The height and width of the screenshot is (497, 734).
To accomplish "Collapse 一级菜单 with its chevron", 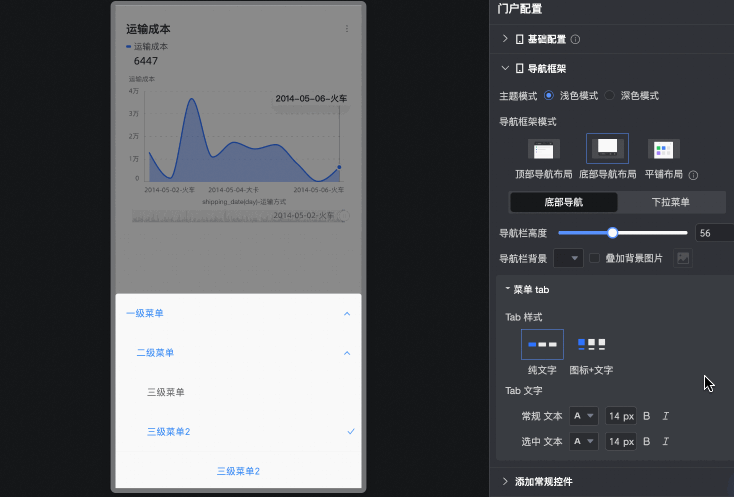I will pos(347,314).
